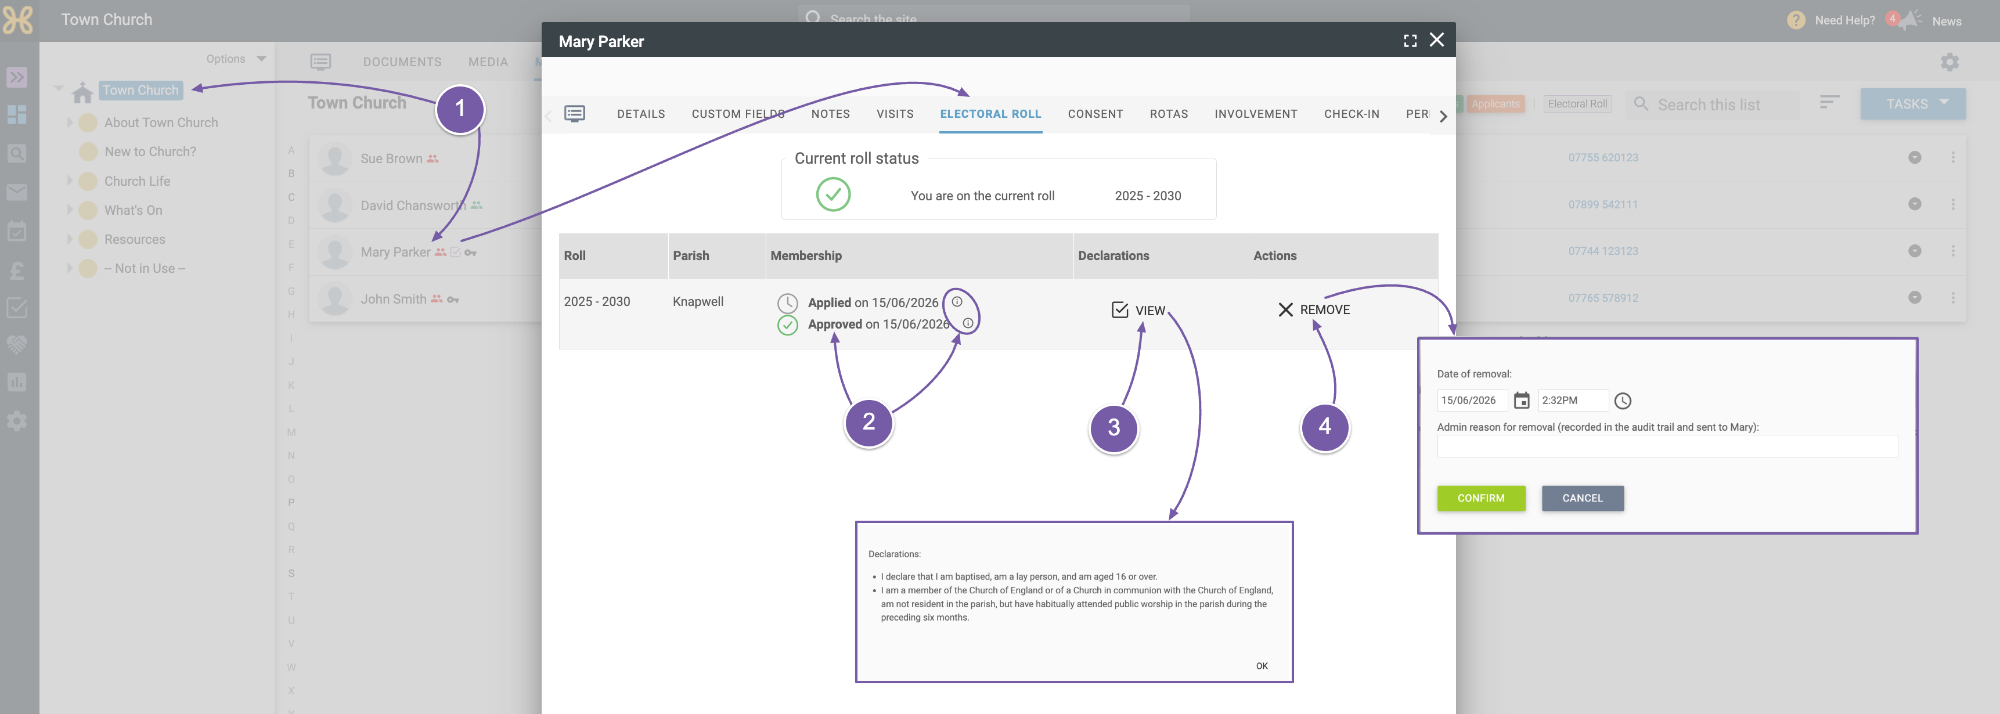Click the list view icon before Details tab
Viewport: 2000px width, 714px height.
575,114
